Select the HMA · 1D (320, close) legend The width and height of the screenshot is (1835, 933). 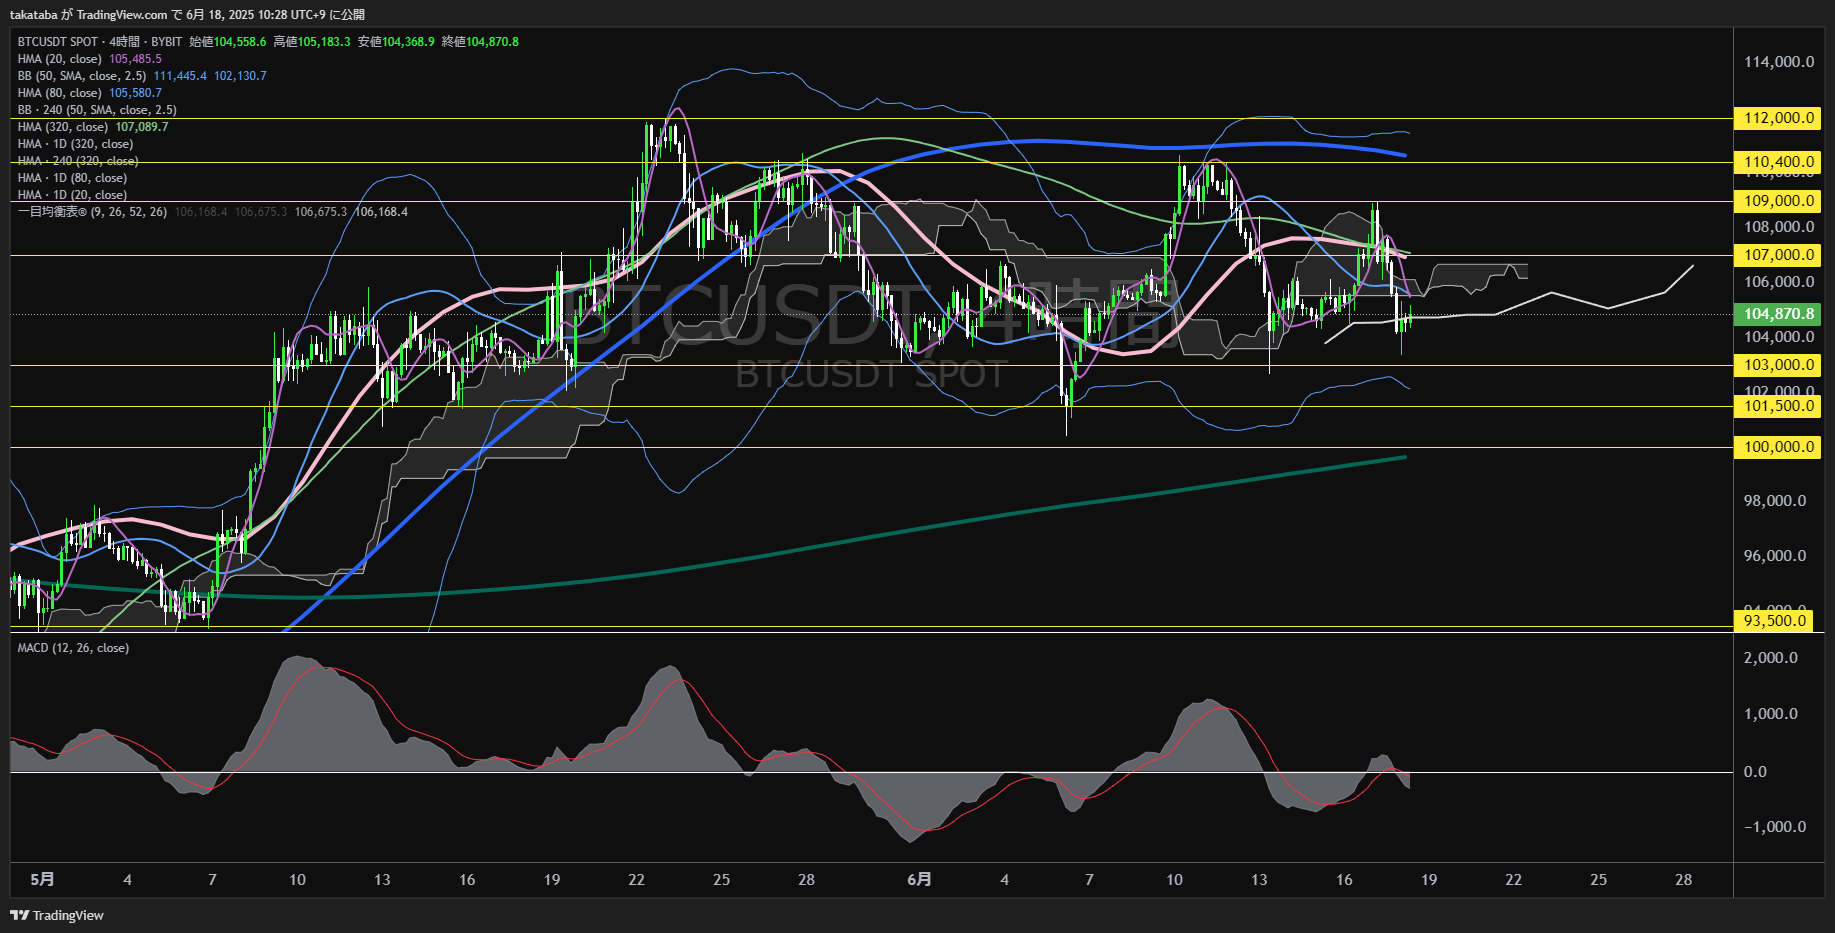click(x=75, y=144)
